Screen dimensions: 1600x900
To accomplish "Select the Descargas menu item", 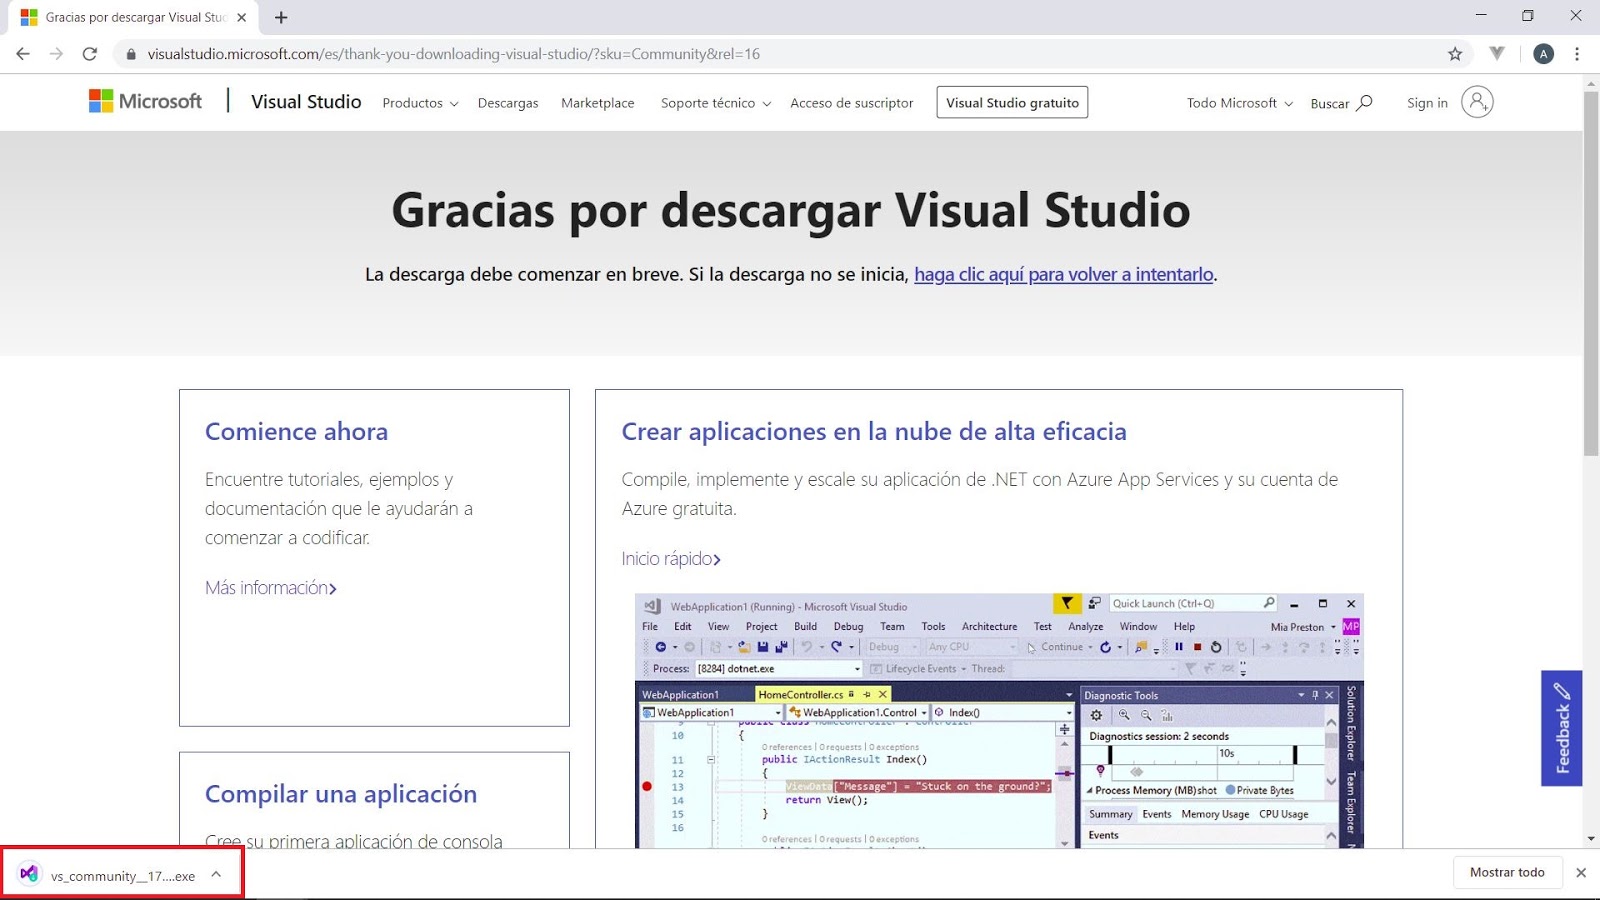I will tap(508, 102).
